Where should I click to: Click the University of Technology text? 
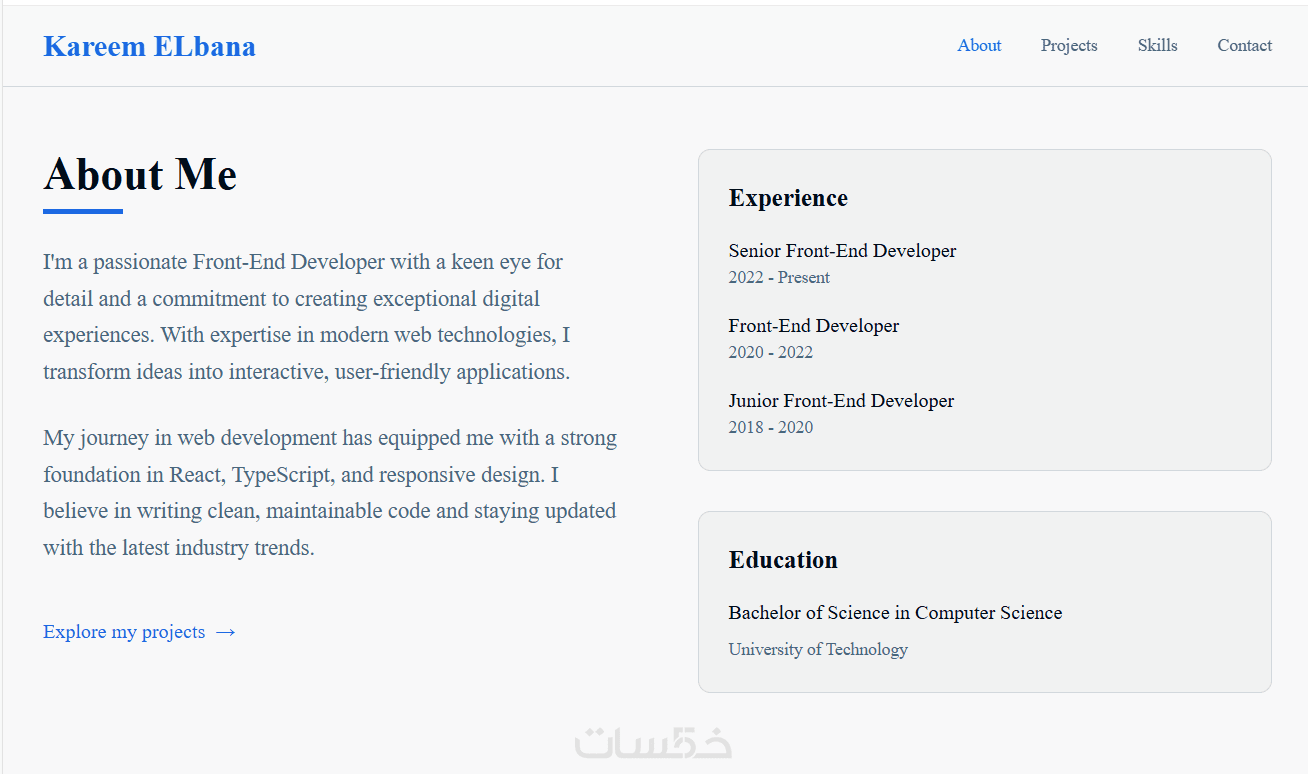pyautogui.click(x=818, y=649)
